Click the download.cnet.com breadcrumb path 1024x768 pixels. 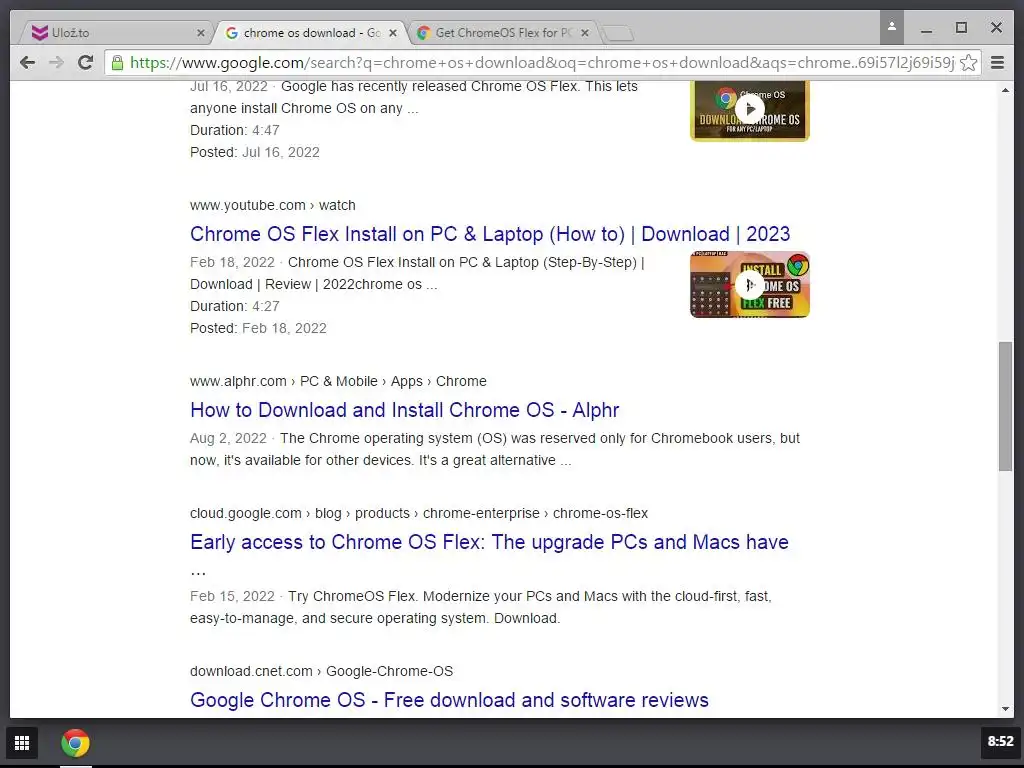point(321,671)
